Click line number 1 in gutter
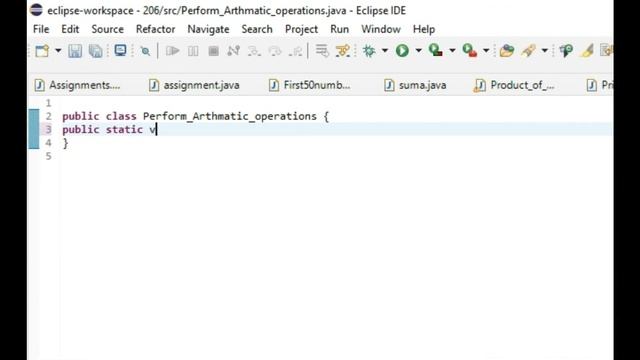The image size is (640, 360). click(49, 103)
